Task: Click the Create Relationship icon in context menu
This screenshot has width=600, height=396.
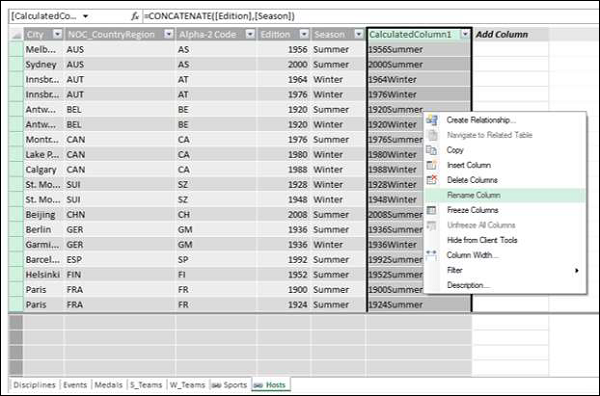Action: [x=432, y=120]
